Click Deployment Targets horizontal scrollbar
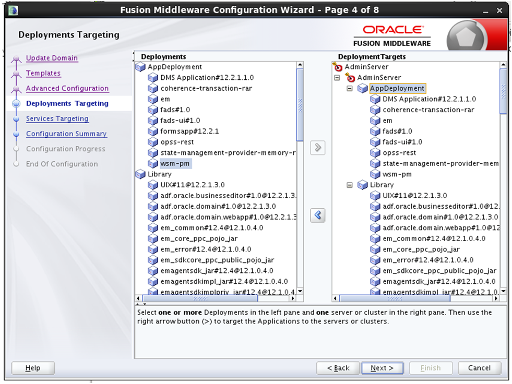 (x=395, y=298)
